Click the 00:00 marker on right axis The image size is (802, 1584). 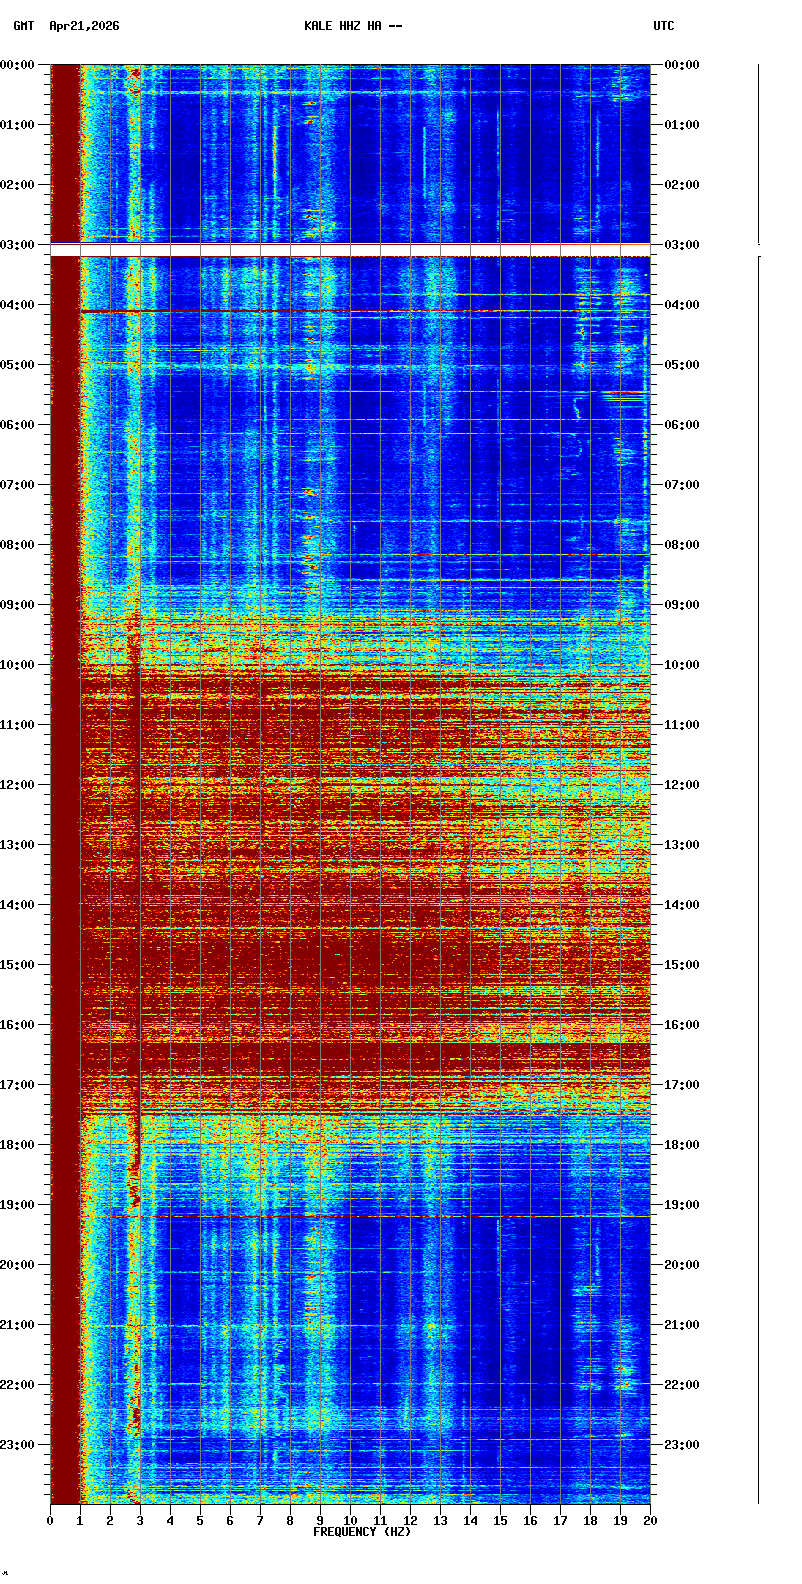[682, 65]
